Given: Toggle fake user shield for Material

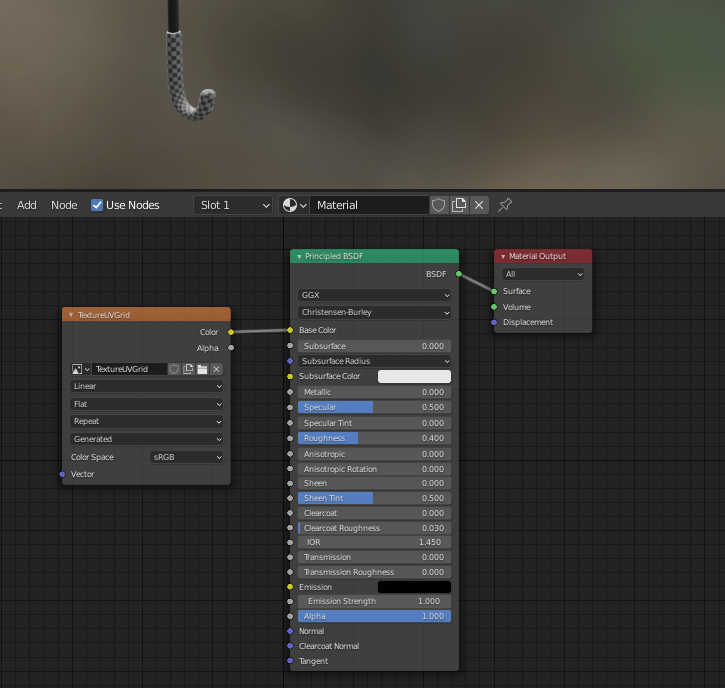Looking at the screenshot, I should click(x=438, y=205).
